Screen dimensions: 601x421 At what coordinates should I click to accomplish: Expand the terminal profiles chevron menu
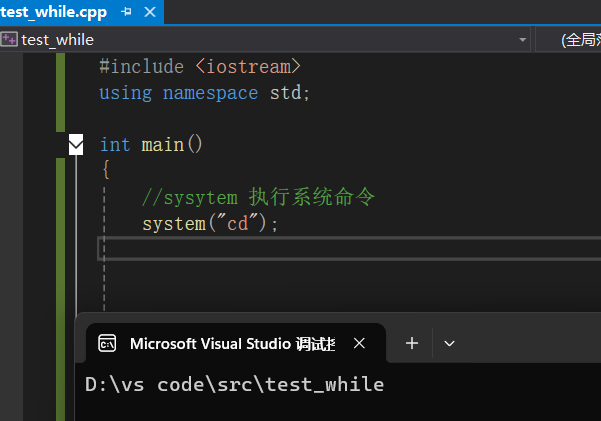coord(449,343)
